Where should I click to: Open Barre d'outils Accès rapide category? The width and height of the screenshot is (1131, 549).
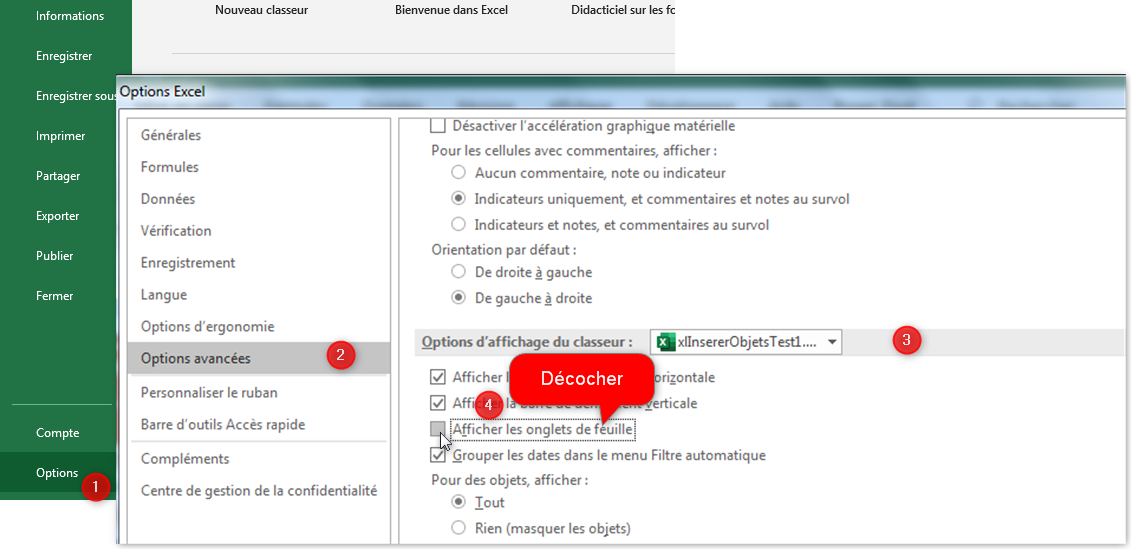(x=223, y=424)
